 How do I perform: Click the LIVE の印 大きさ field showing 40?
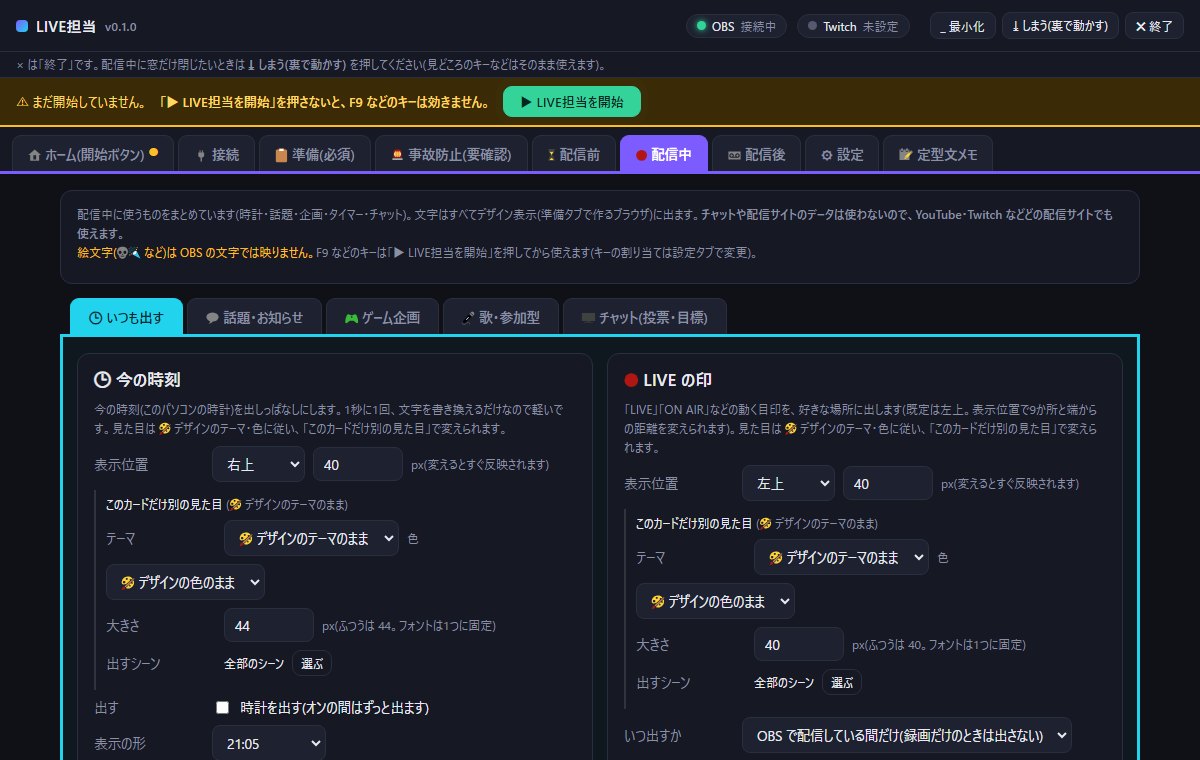798,645
